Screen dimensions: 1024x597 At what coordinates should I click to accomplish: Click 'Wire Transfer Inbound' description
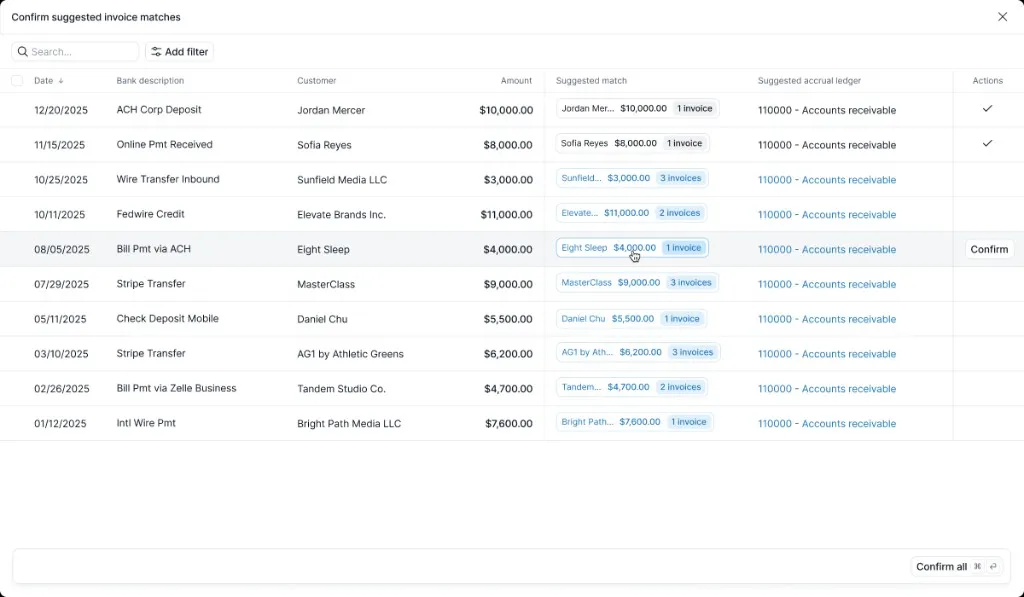pyautogui.click(x=168, y=179)
